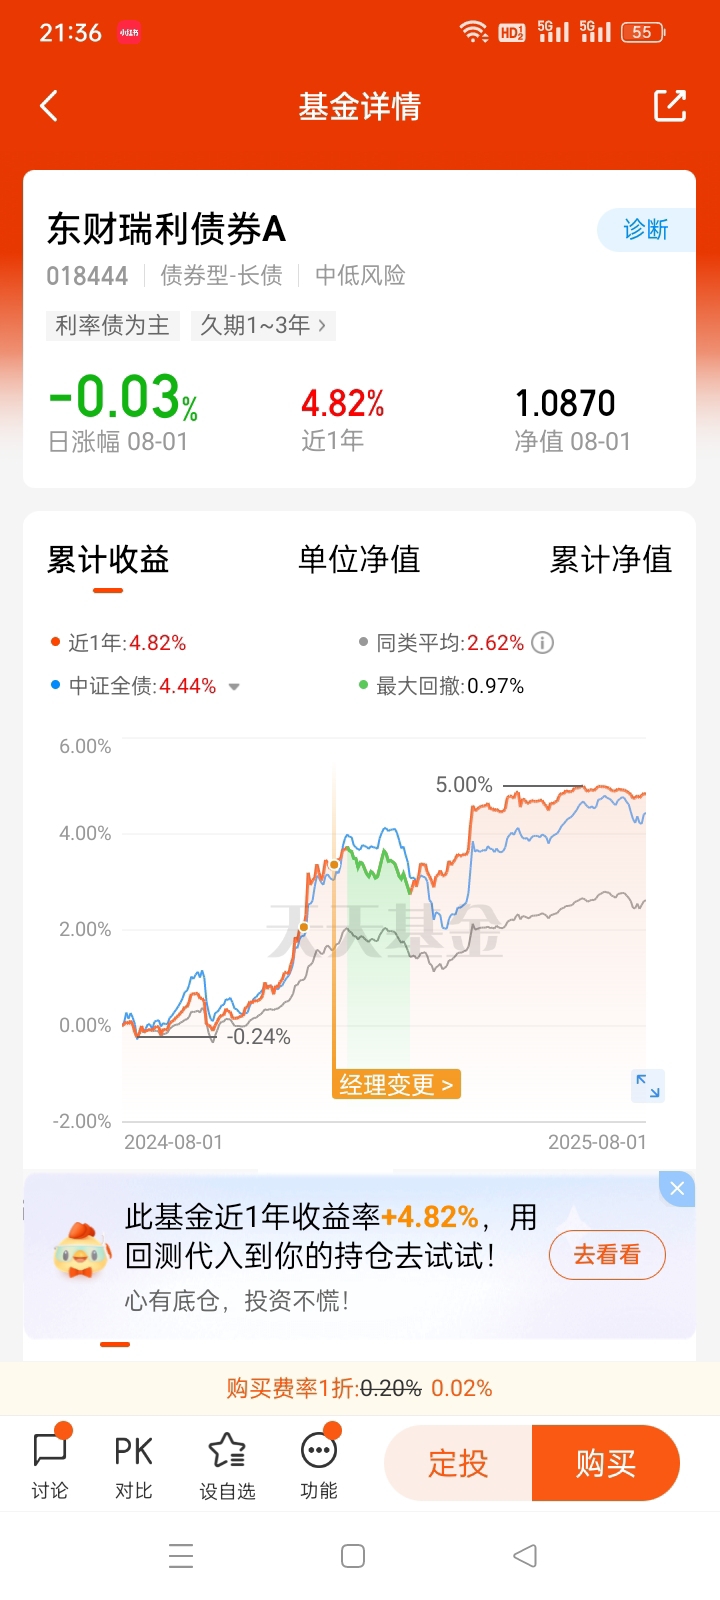Open 中证全债 benchmark dropdown arrow

pos(234,687)
